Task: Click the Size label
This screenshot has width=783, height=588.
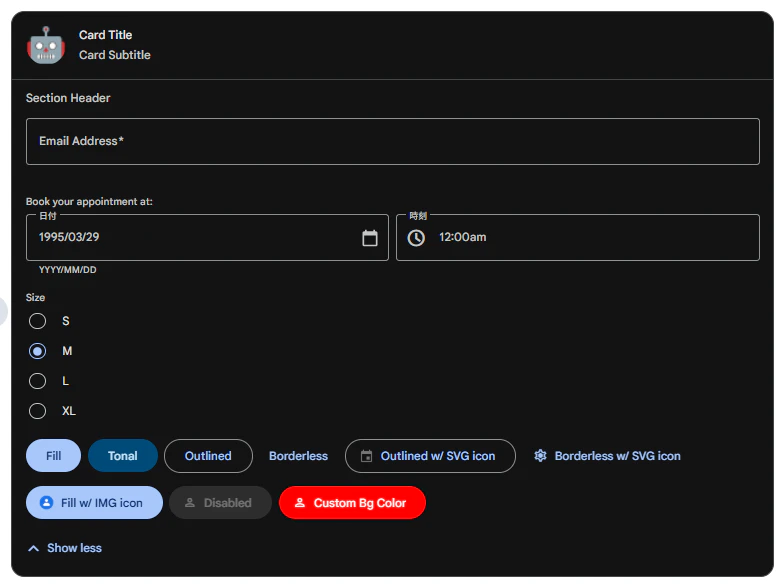Action: (35, 297)
